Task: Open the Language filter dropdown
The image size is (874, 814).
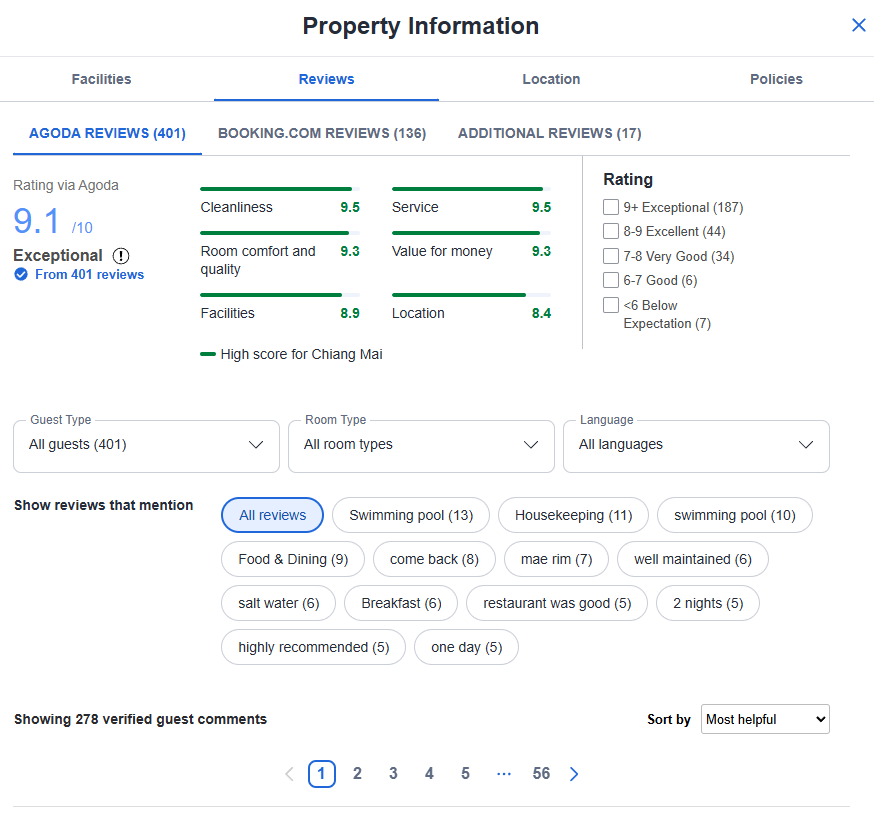Action: point(696,445)
